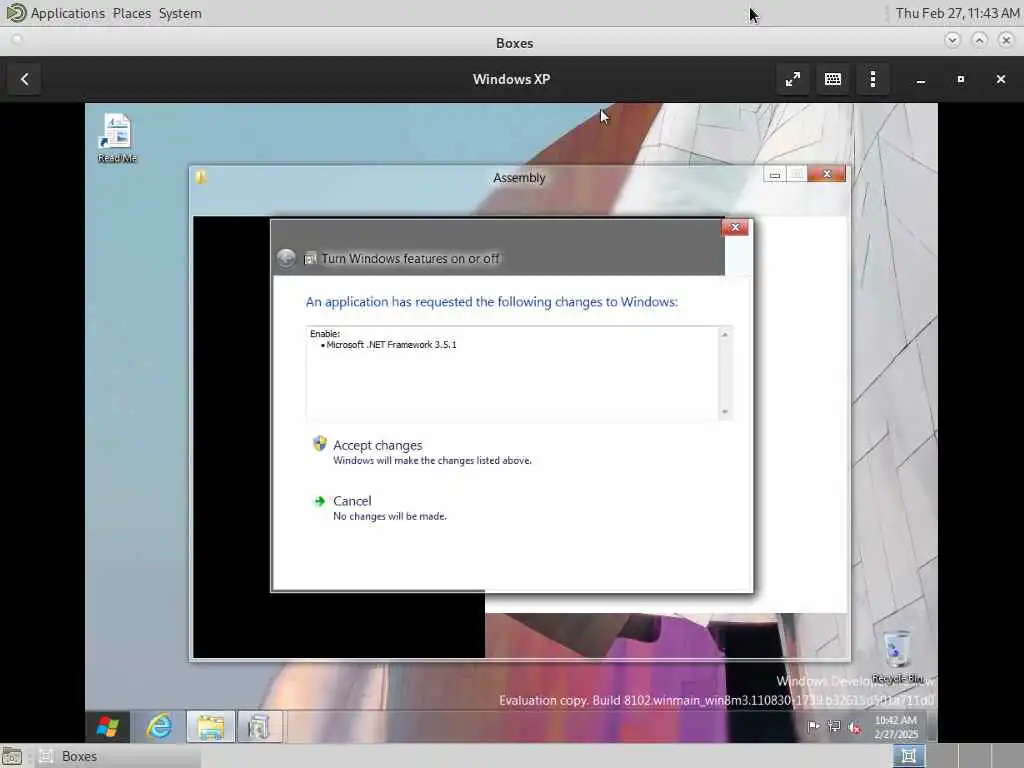
Task: Open the Places menu
Action: pos(131,13)
